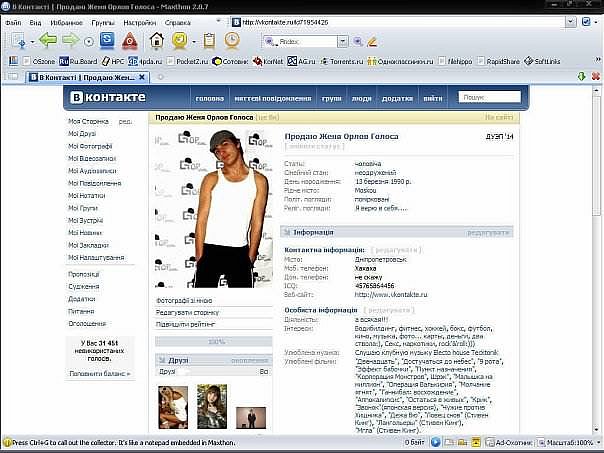Click Редагувати сторінку link under photo
The image size is (604, 453).
pyautogui.click(x=187, y=312)
